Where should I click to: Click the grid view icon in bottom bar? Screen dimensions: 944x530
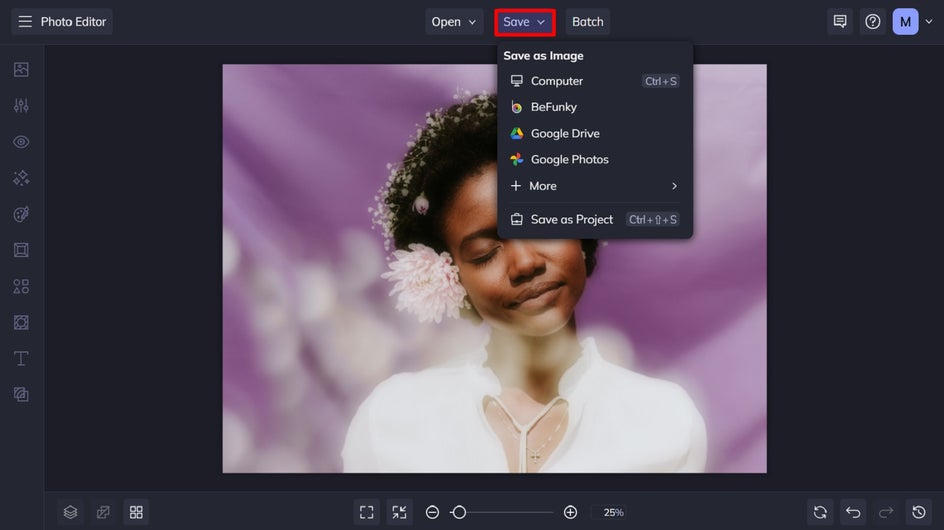point(136,512)
